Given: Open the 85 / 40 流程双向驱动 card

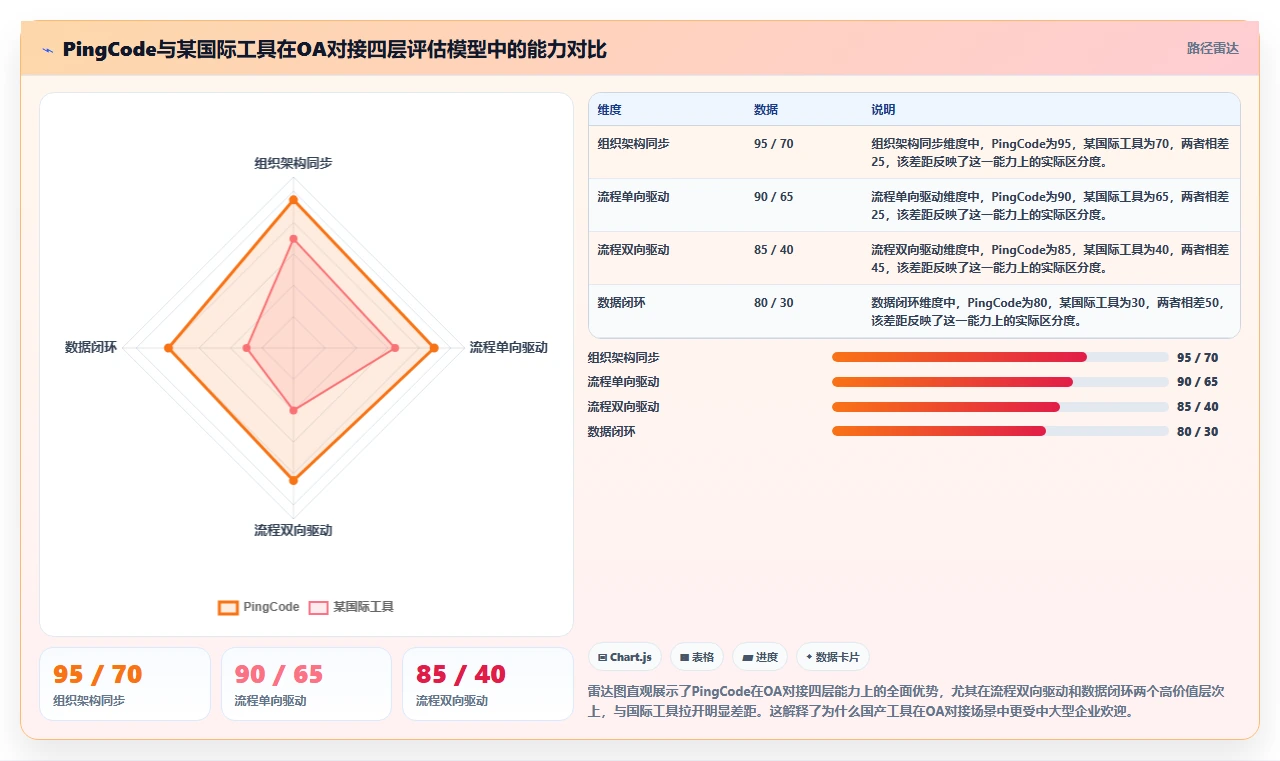Looking at the screenshot, I should (x=488, y=684).
